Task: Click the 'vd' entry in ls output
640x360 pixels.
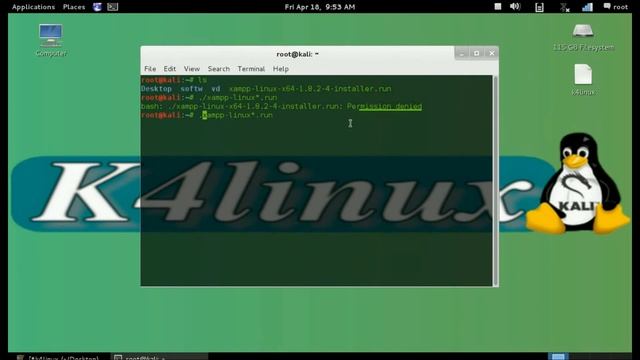Action: (216, 89)
